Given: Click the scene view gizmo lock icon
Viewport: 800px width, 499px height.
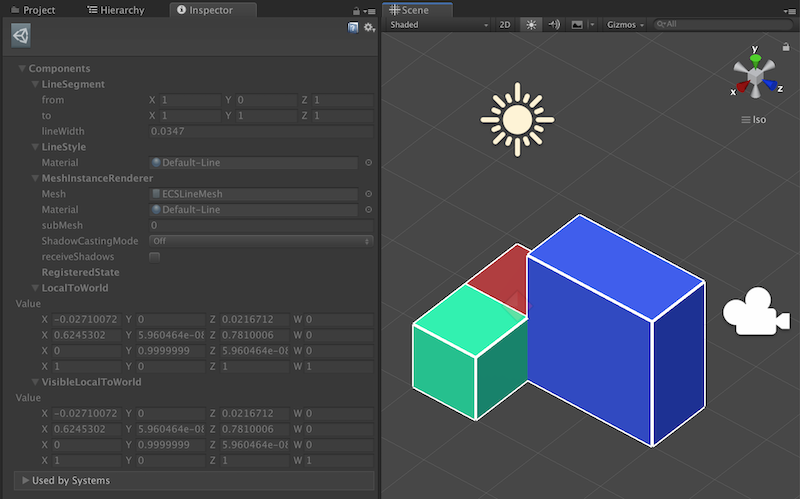Looking at the screenshot, I should pyautogui.click(x=786, y=47).
